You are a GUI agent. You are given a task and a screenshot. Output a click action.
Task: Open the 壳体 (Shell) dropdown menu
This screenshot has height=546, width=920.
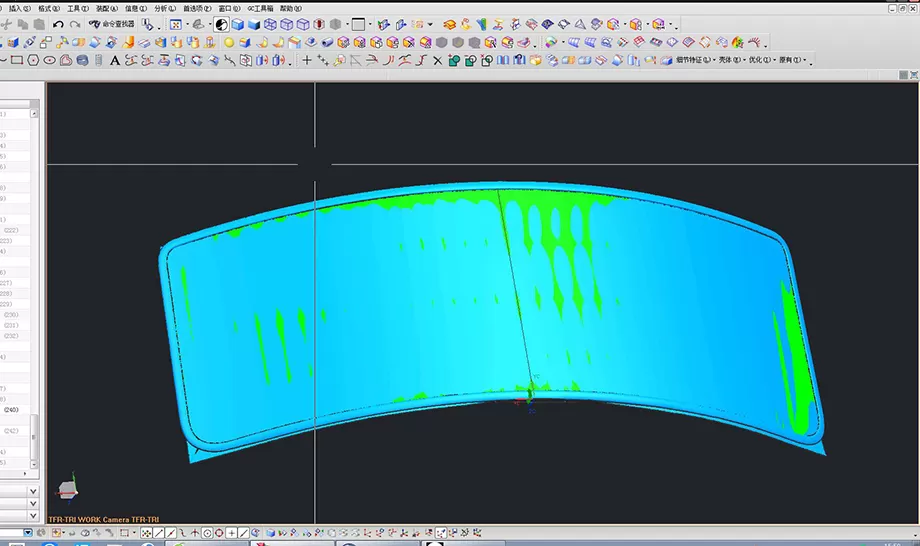tap(731, 60)
